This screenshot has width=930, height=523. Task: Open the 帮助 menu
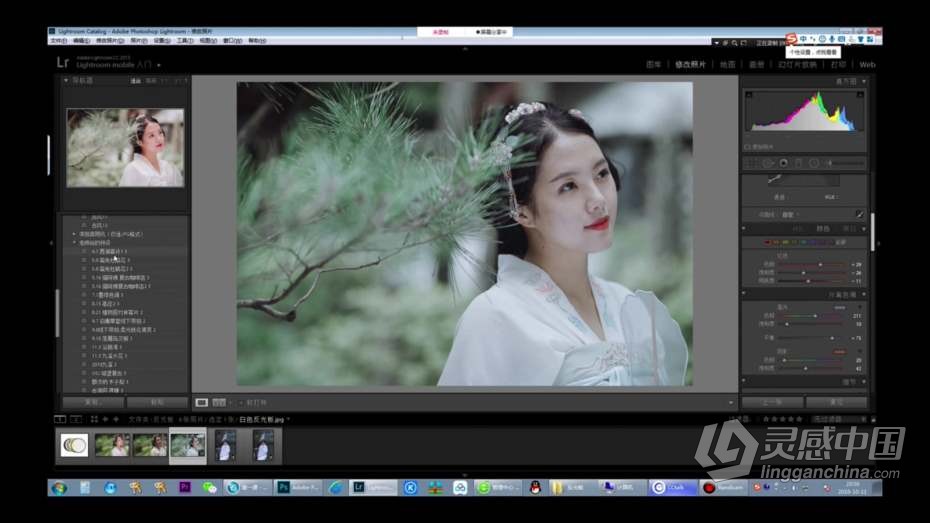coord(257,41)
